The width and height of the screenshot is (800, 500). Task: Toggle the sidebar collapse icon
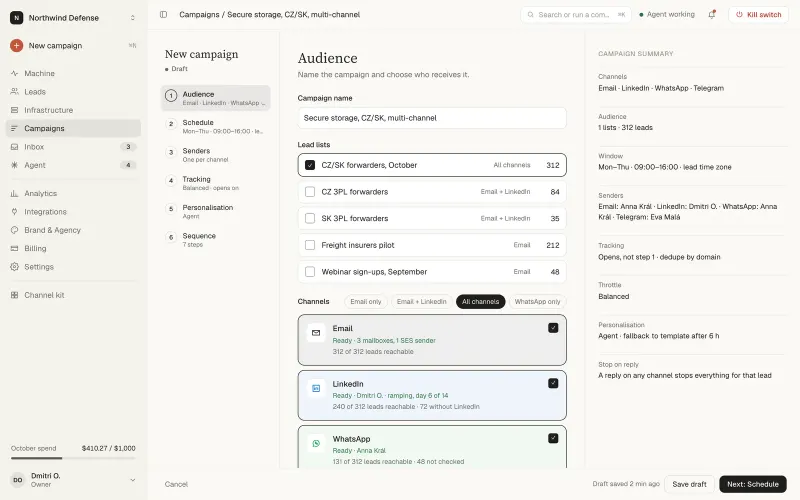coord(163,15)
